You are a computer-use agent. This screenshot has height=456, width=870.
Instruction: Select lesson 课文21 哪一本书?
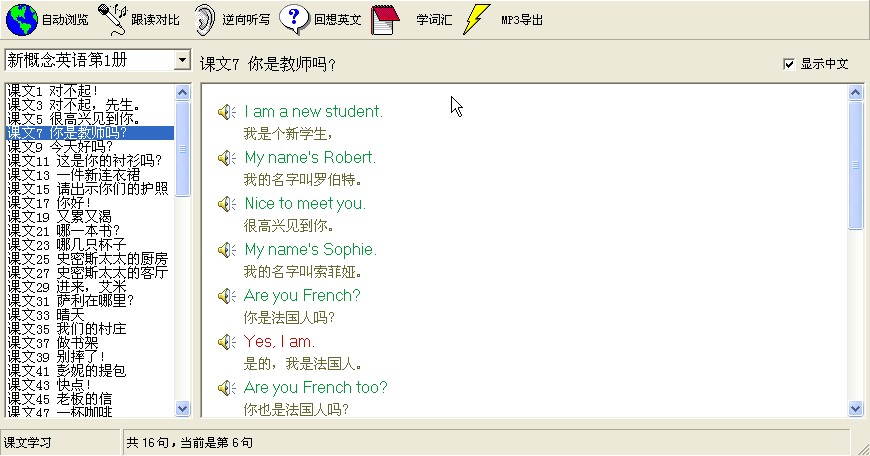point(90,231)
